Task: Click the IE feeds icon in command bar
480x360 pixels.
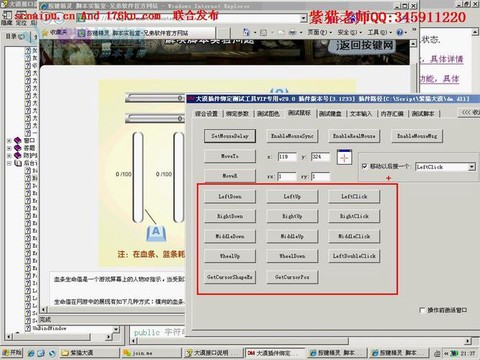Action: 263,32
